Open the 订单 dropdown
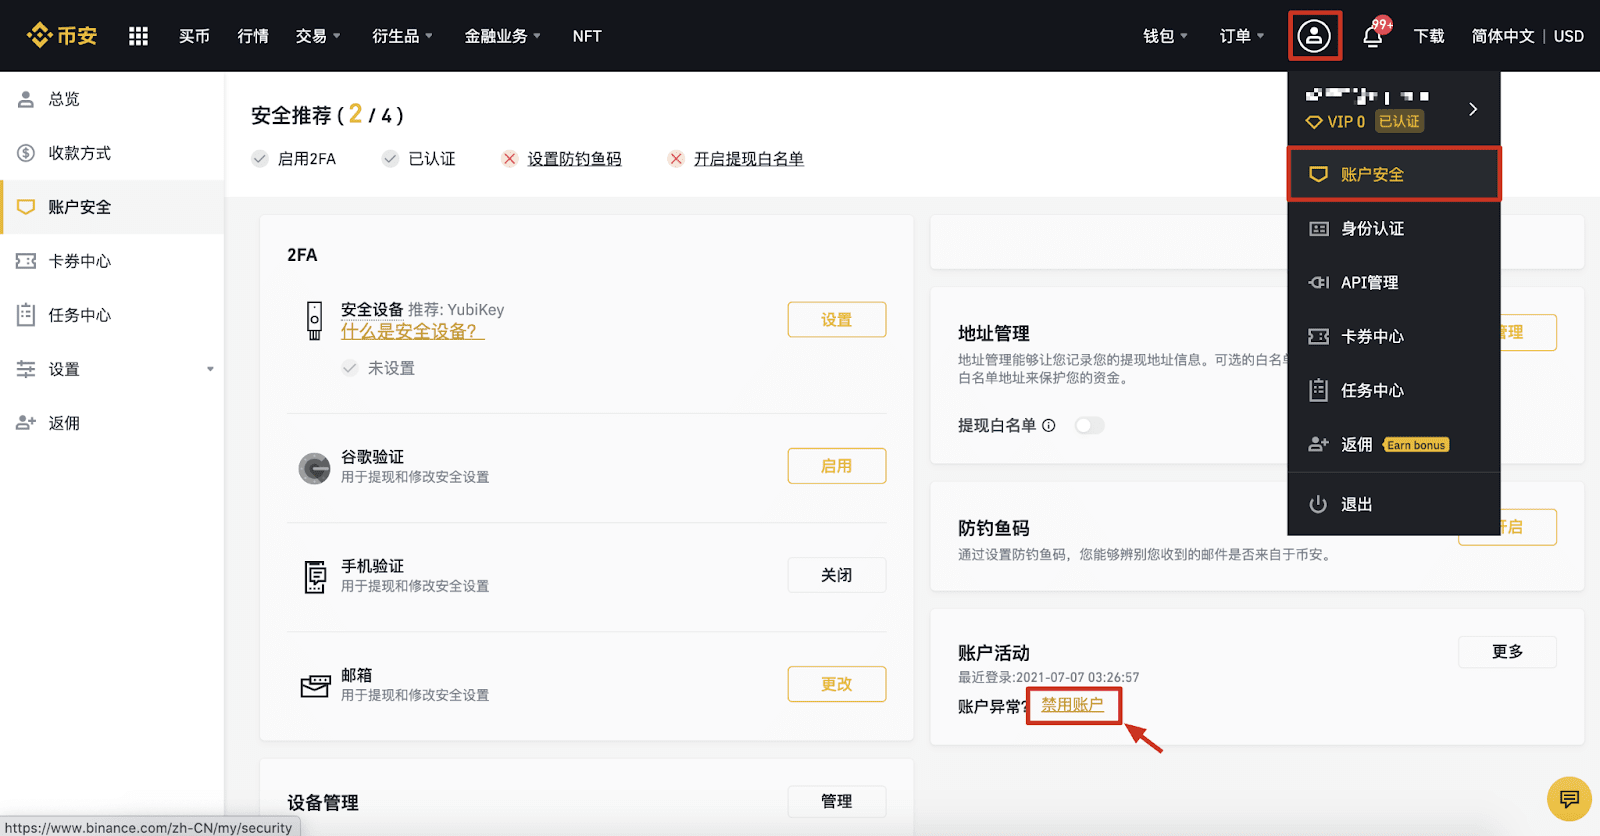Image resolution: width=1600 pixels, height=836 pixels. [1242, 36]
